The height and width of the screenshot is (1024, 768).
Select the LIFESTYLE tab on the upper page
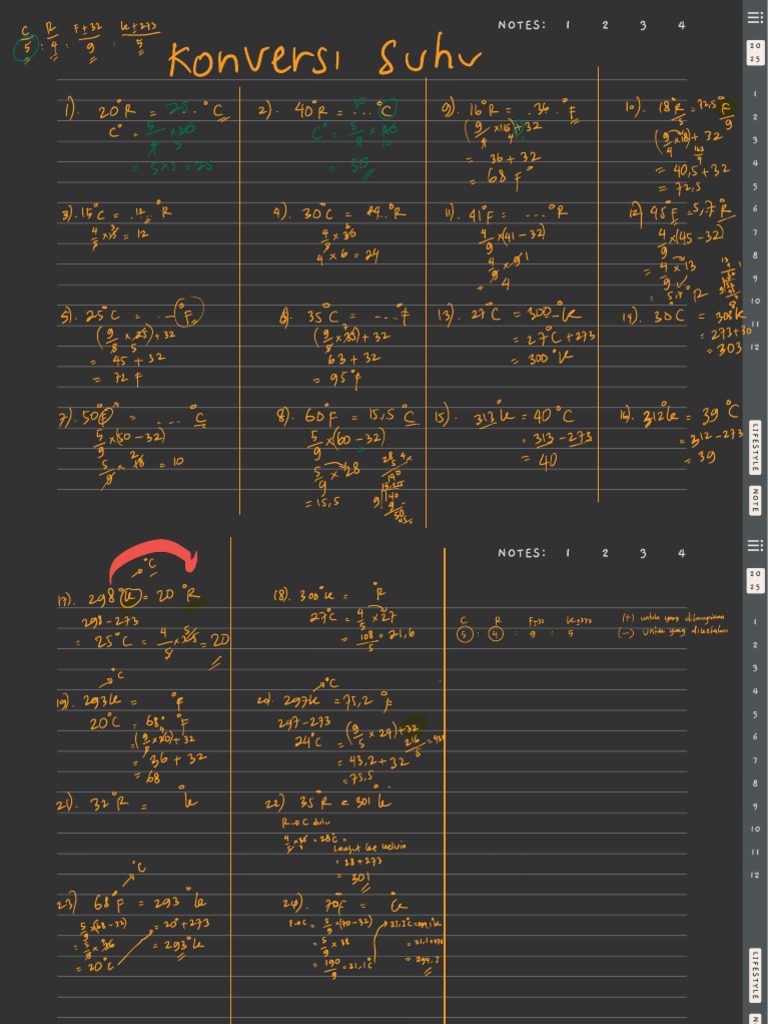click(x=755, y=447)
